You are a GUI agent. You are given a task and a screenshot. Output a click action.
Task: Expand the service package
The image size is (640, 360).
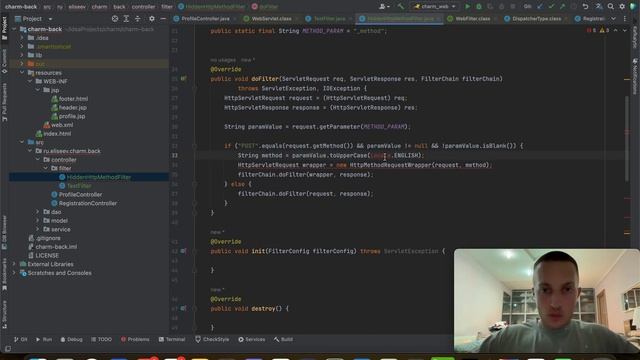click(38, 229)
